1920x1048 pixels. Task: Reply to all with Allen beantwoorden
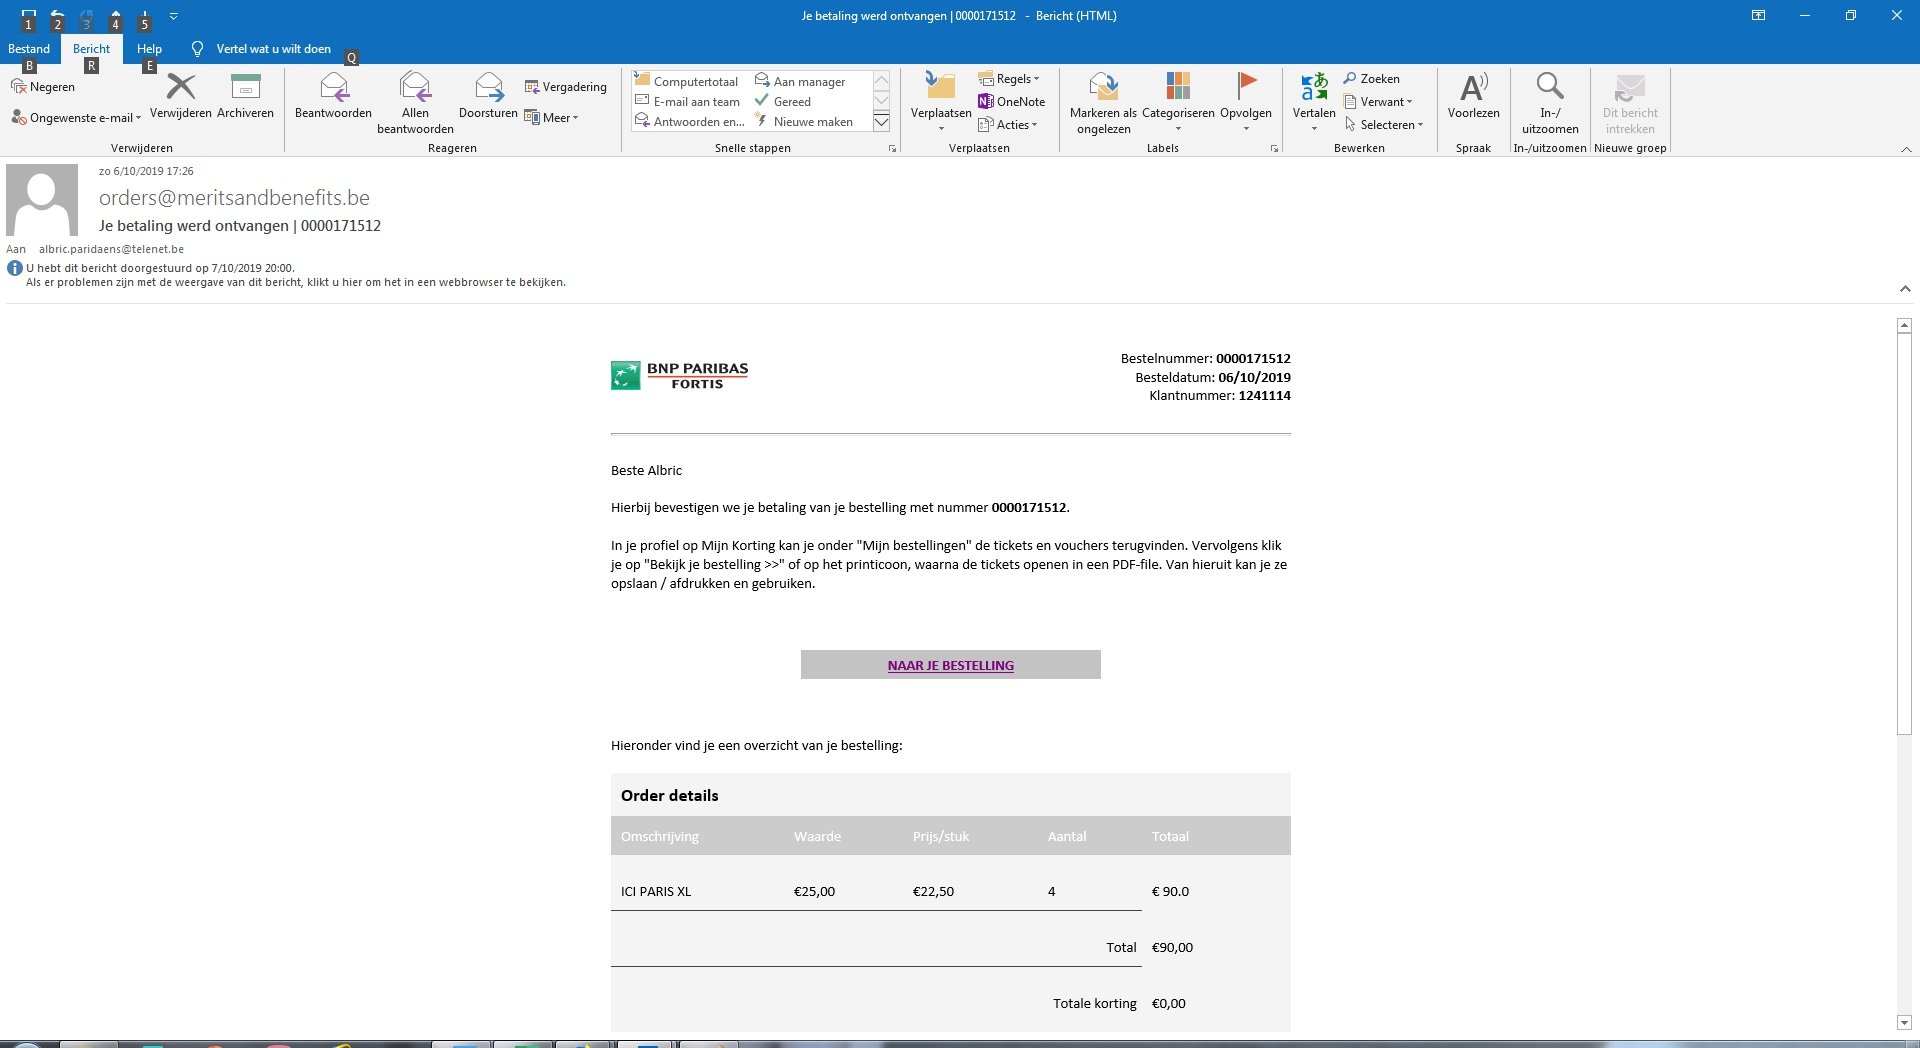[x=415, y=103]
